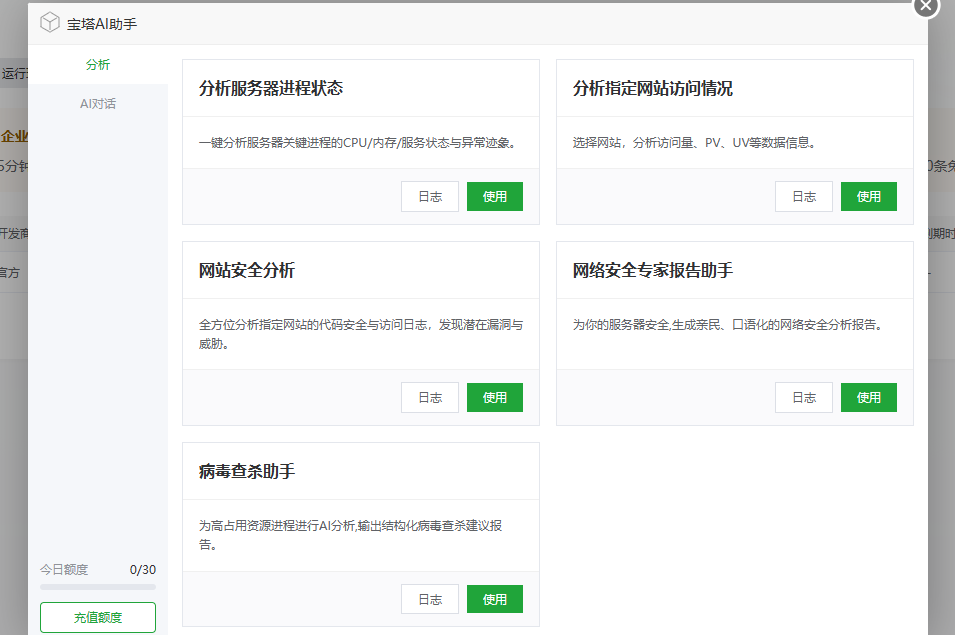Click 使用 for 分析指定网站访问情况

(x=869, y=197)
